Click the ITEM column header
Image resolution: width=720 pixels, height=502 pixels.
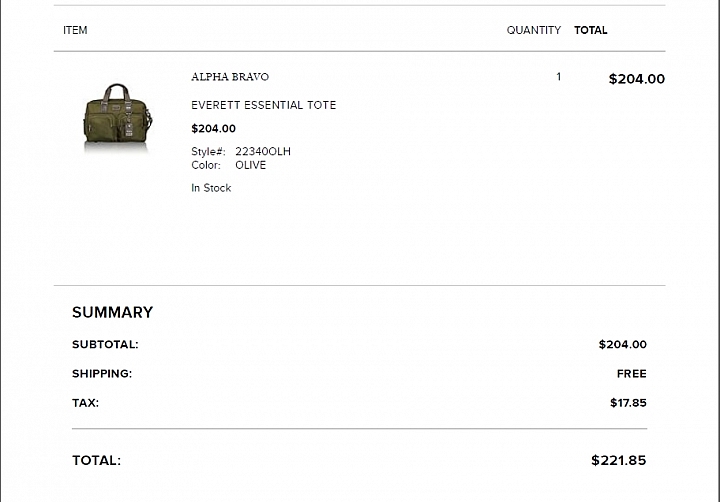(x=75, y=30)
